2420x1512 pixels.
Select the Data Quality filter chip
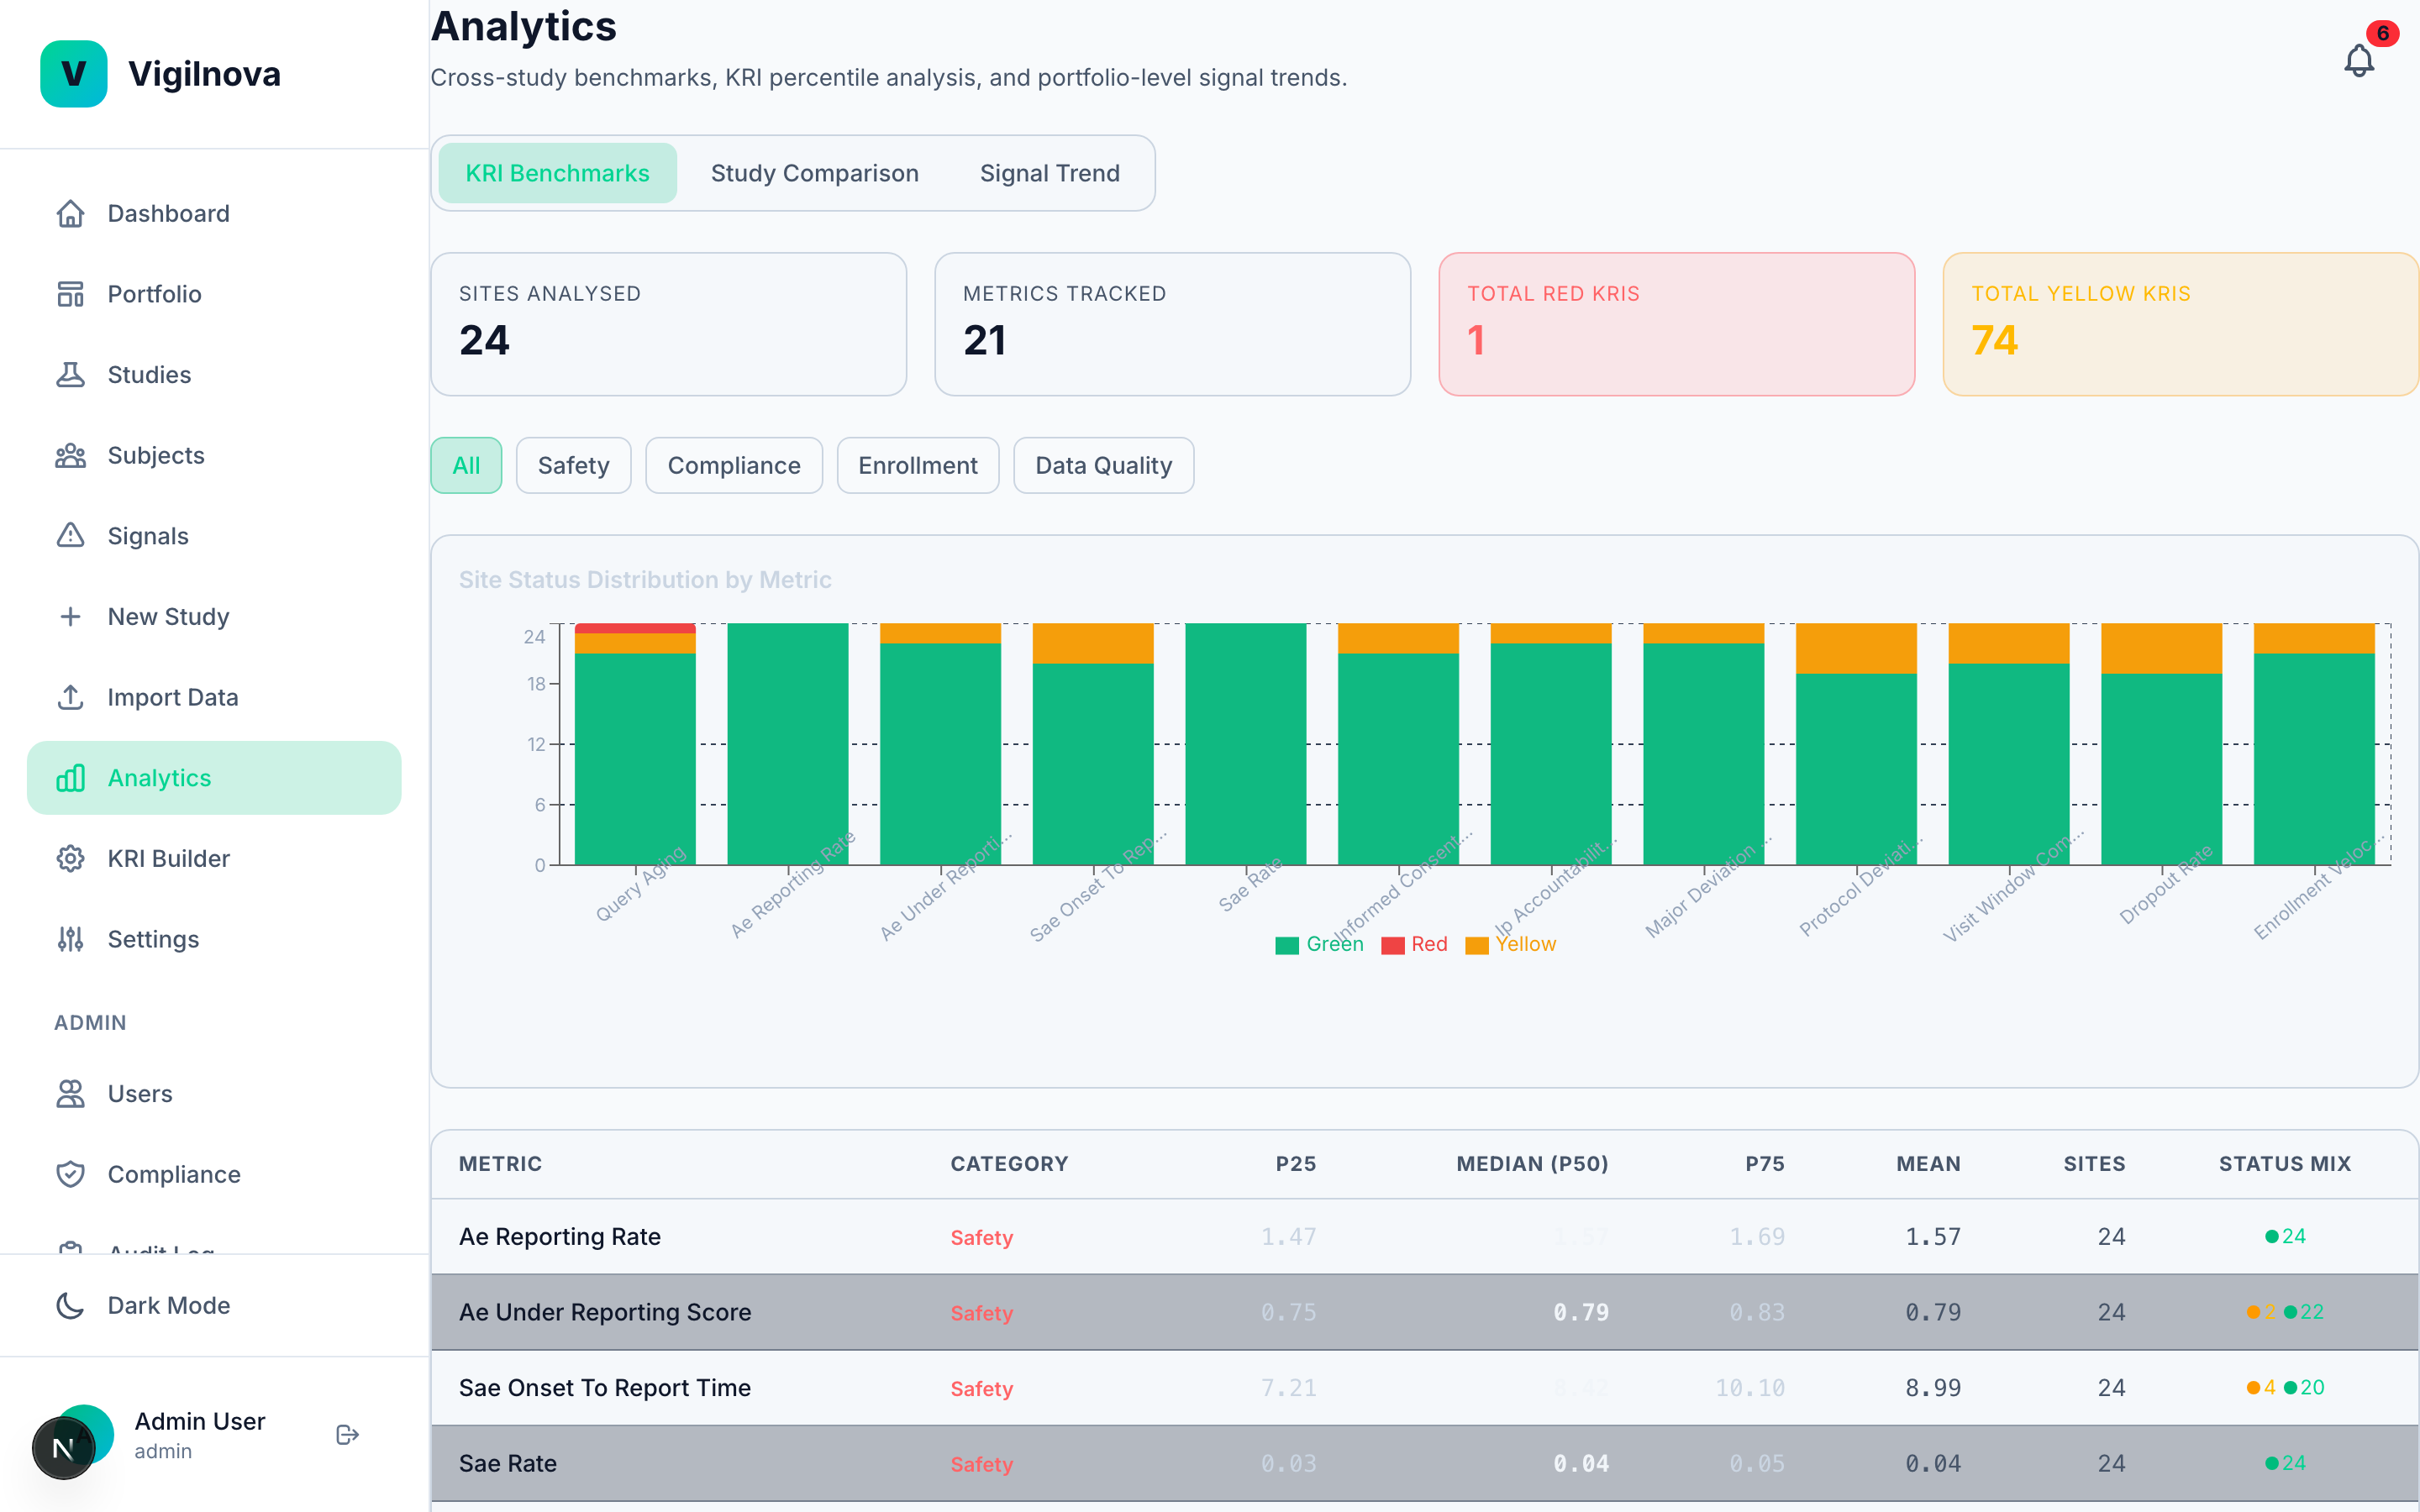click(1102, 464)
